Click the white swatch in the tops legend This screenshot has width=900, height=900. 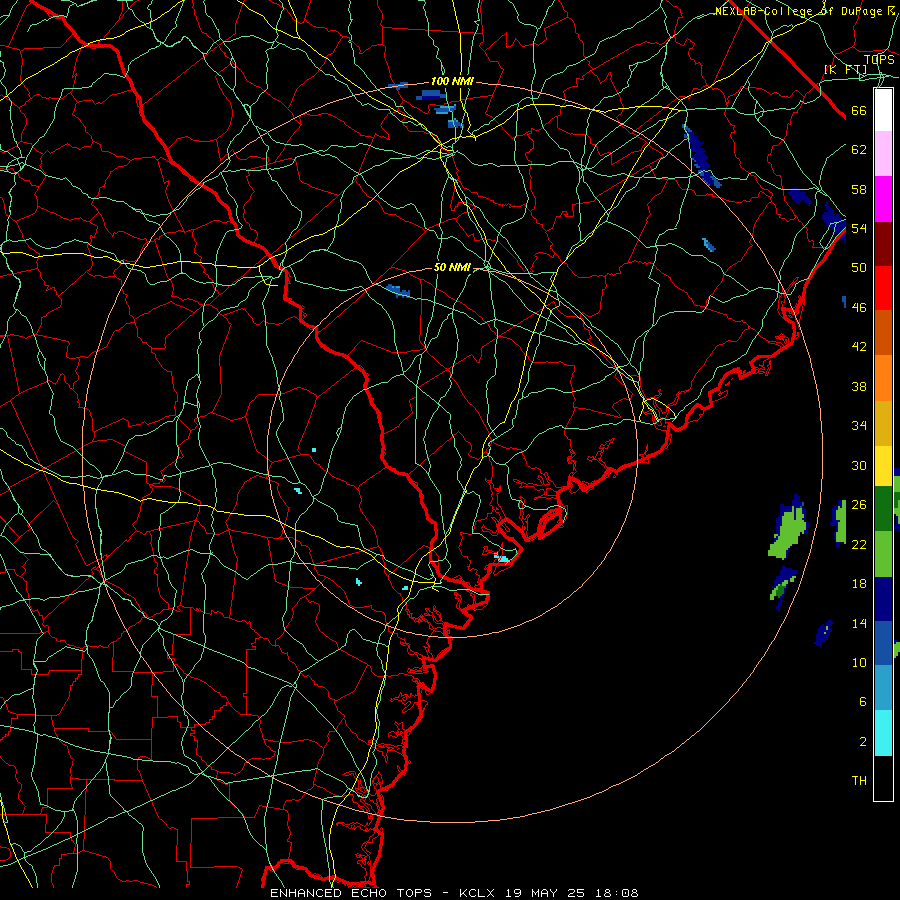coord(883,110)
